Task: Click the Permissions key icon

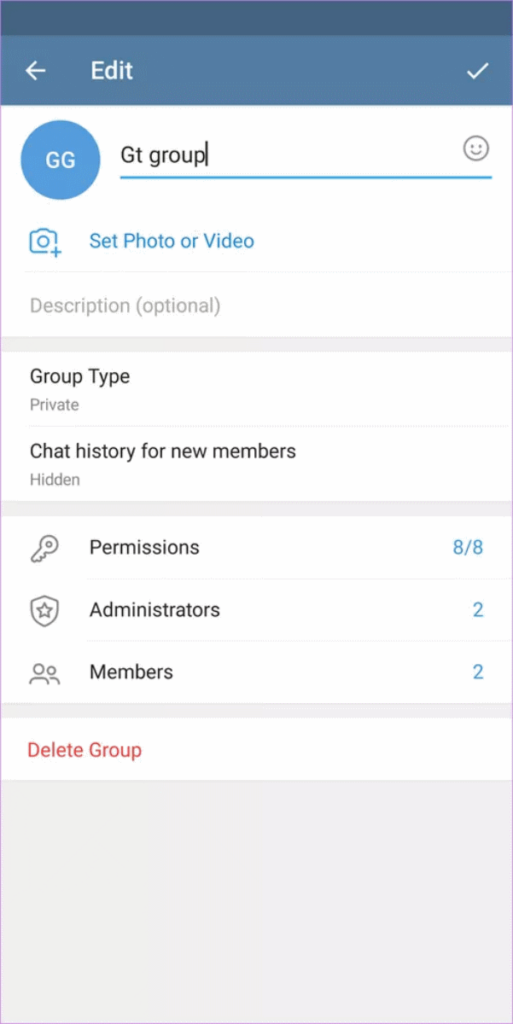Action: (44, 547)
